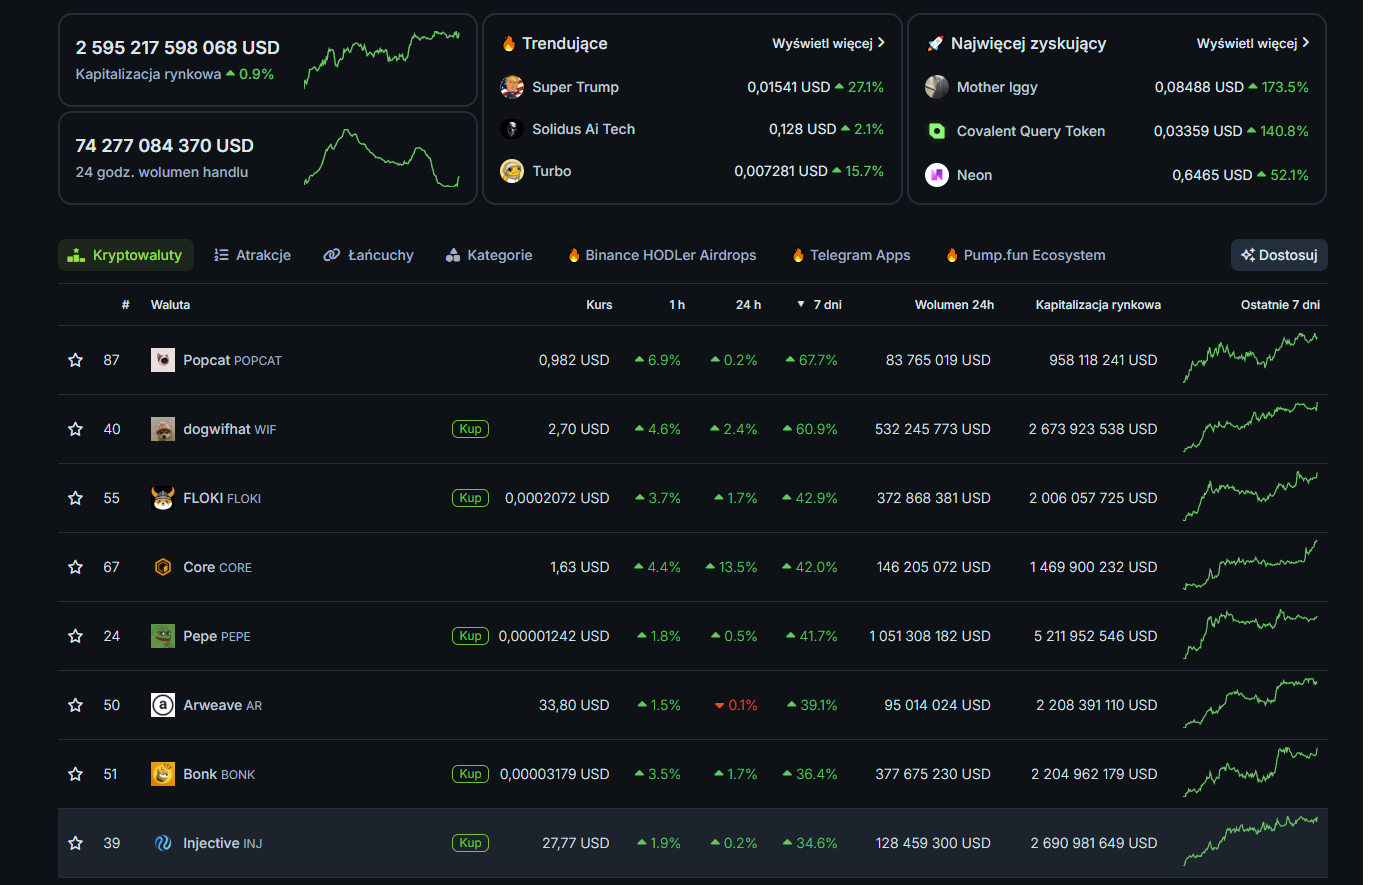Switch to the Atrakcje tab
The height and width of the screenshot is (885, 1380).
pos(252,255)
